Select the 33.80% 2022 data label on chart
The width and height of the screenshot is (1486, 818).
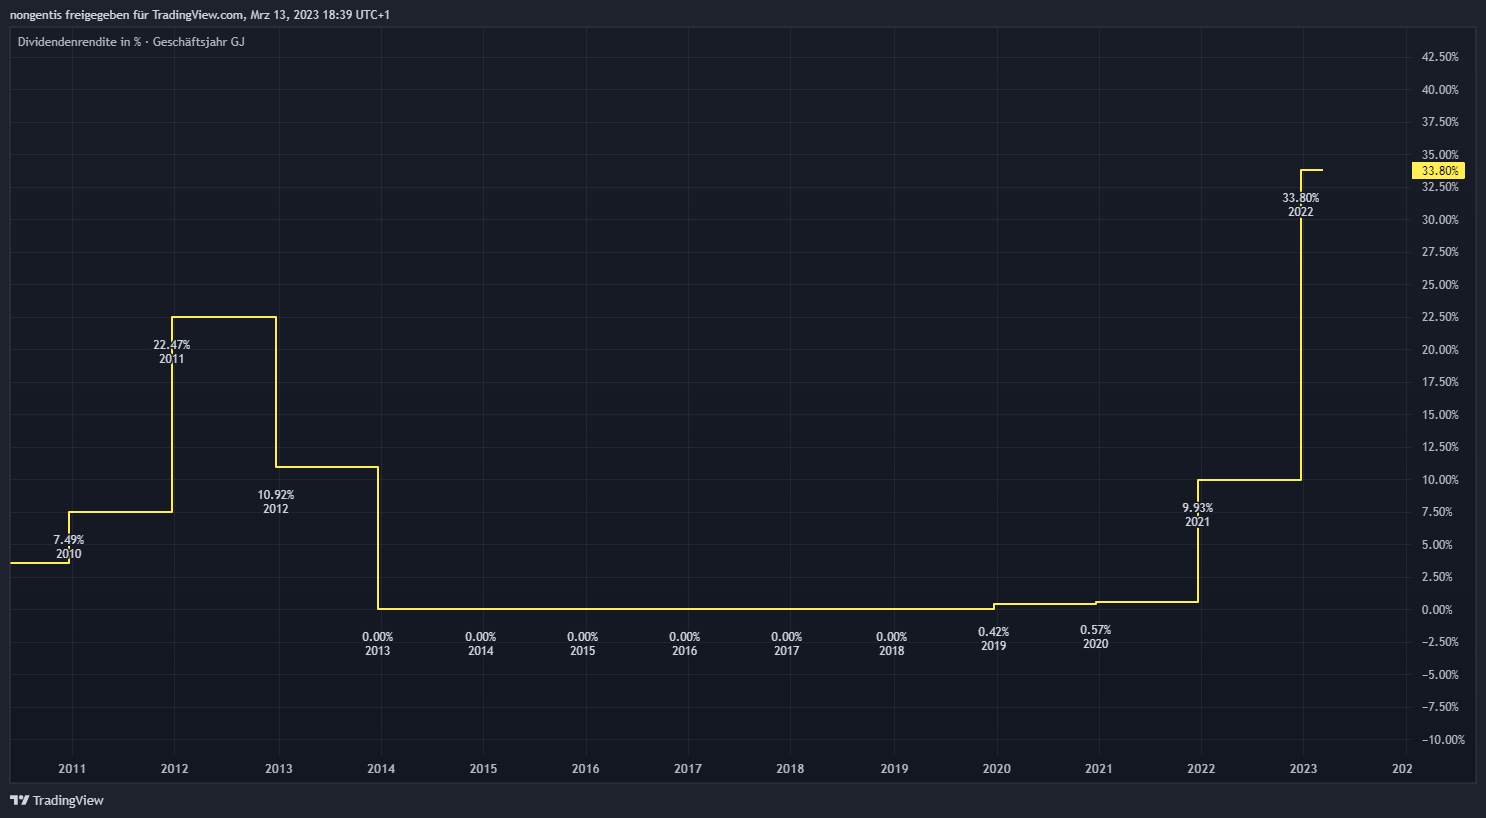tap(1300, 205)
